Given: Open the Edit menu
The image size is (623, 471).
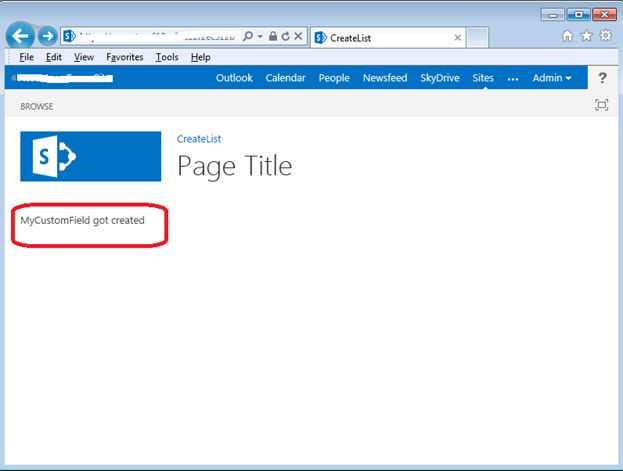Looking at the screenshot, I should (54, 57).
